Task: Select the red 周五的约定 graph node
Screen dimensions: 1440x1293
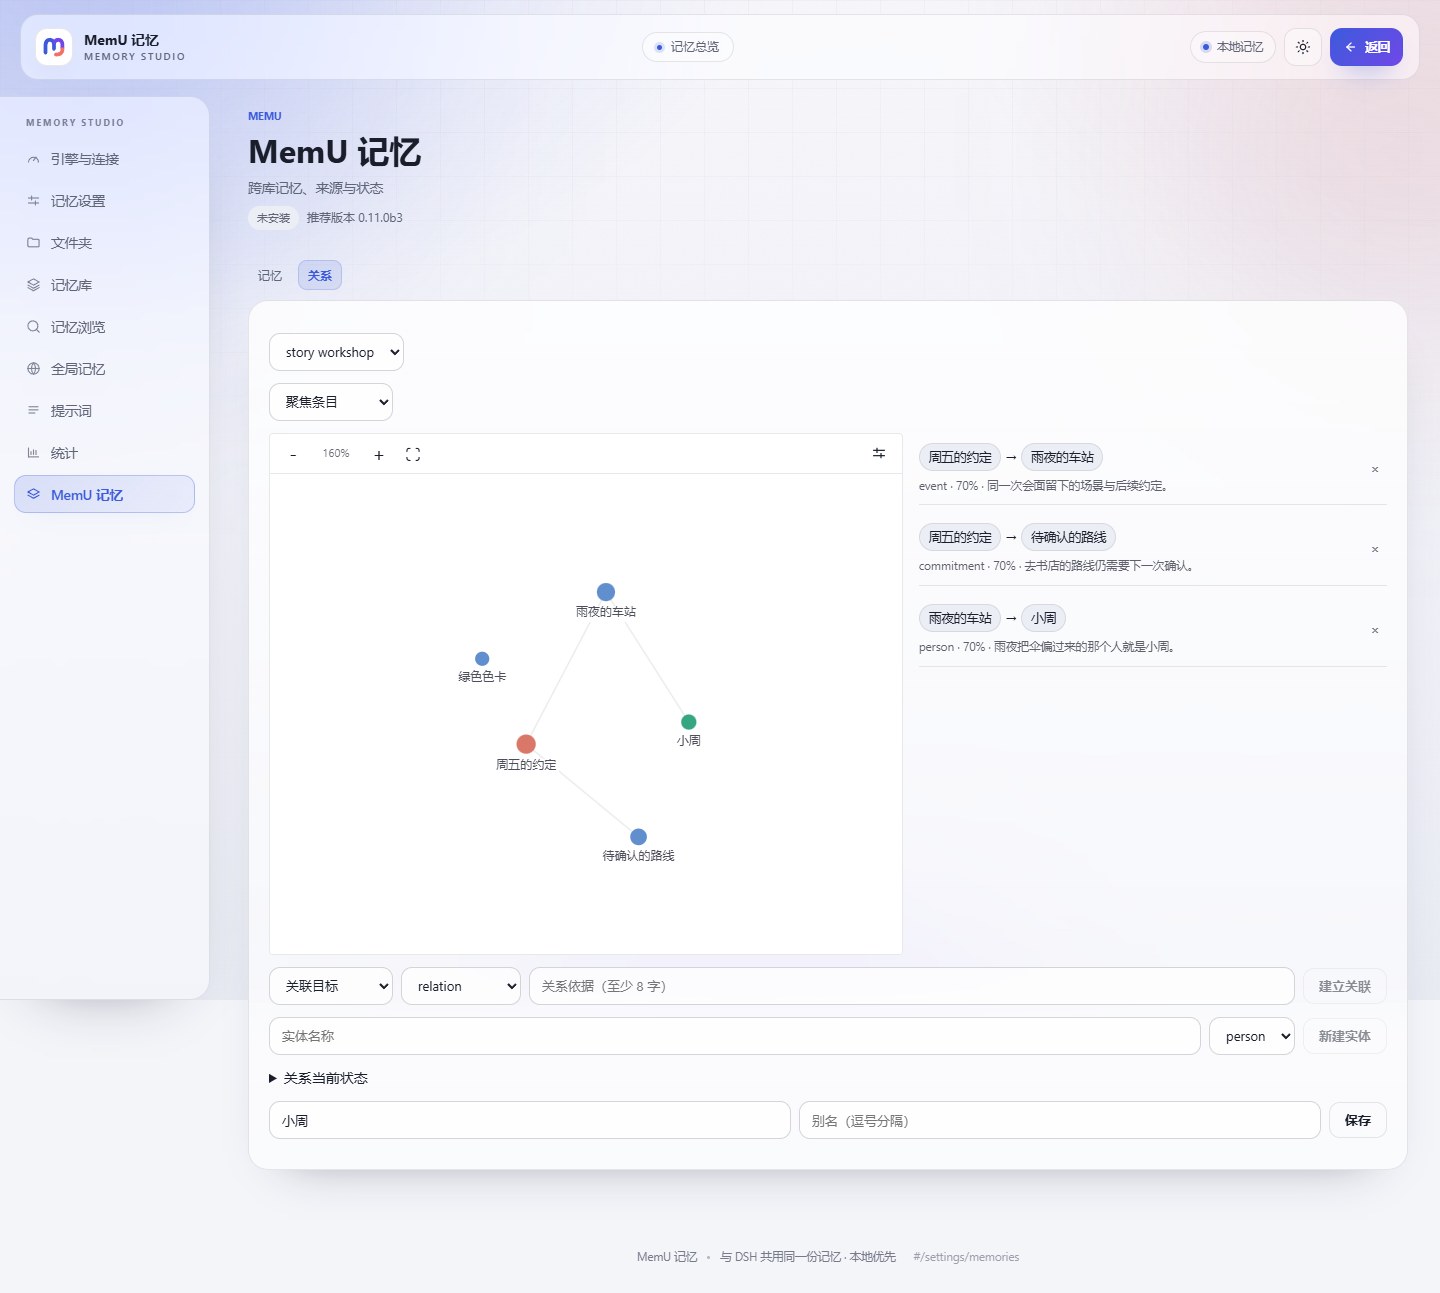Action: click(526, 744)
